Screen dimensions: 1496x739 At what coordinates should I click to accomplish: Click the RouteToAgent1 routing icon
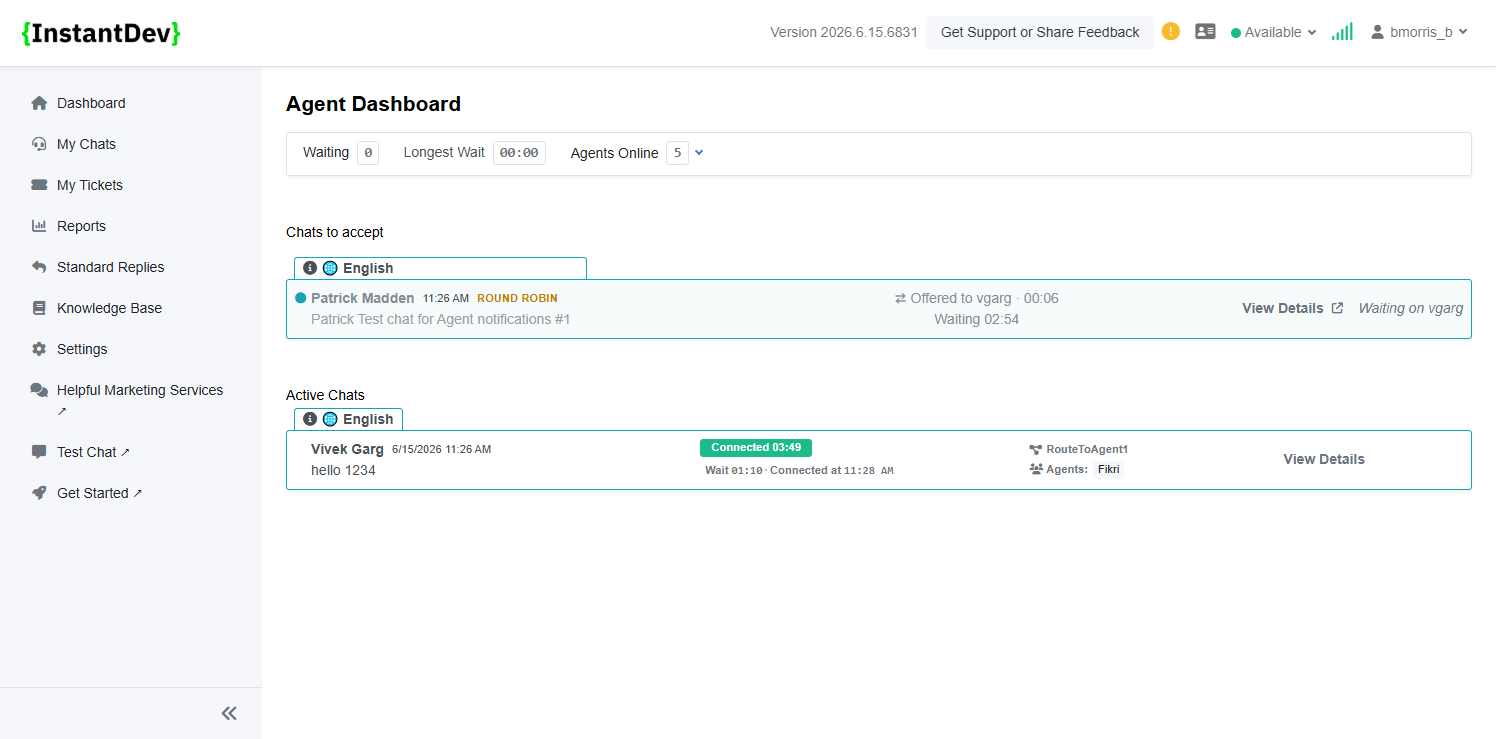1036,450
